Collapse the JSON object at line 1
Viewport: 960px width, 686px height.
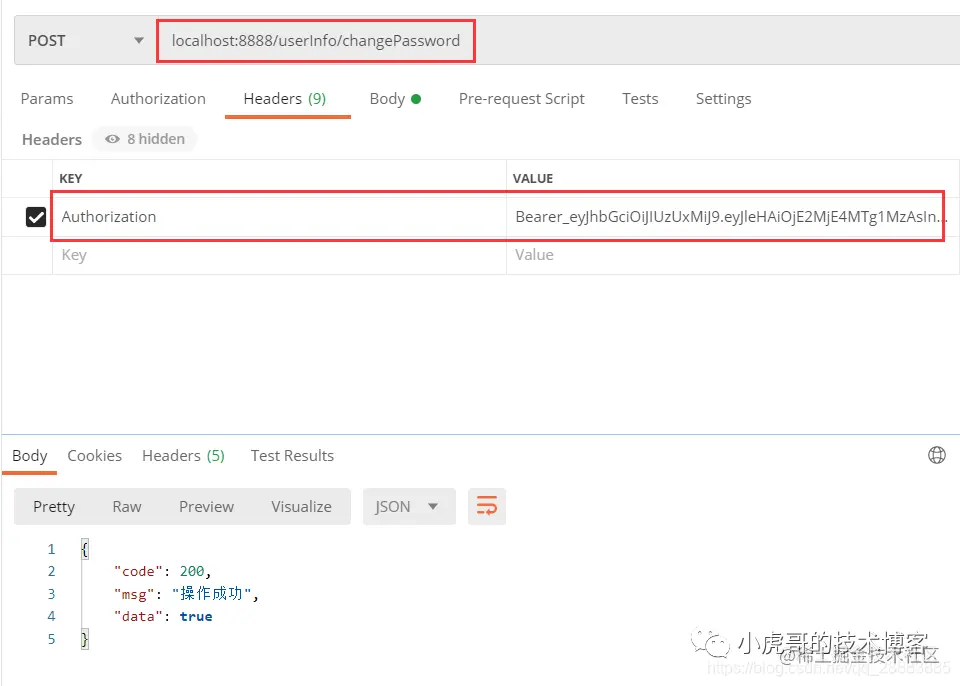[84, 549]
